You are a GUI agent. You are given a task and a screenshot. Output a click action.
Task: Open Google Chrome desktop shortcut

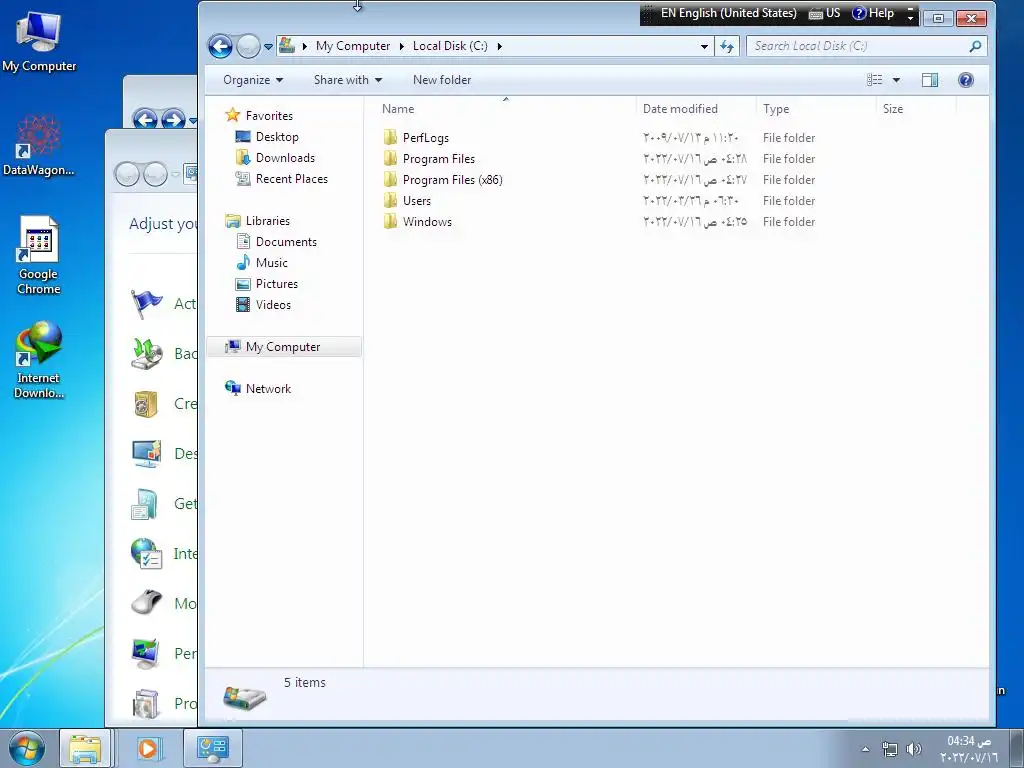(39, 255)
